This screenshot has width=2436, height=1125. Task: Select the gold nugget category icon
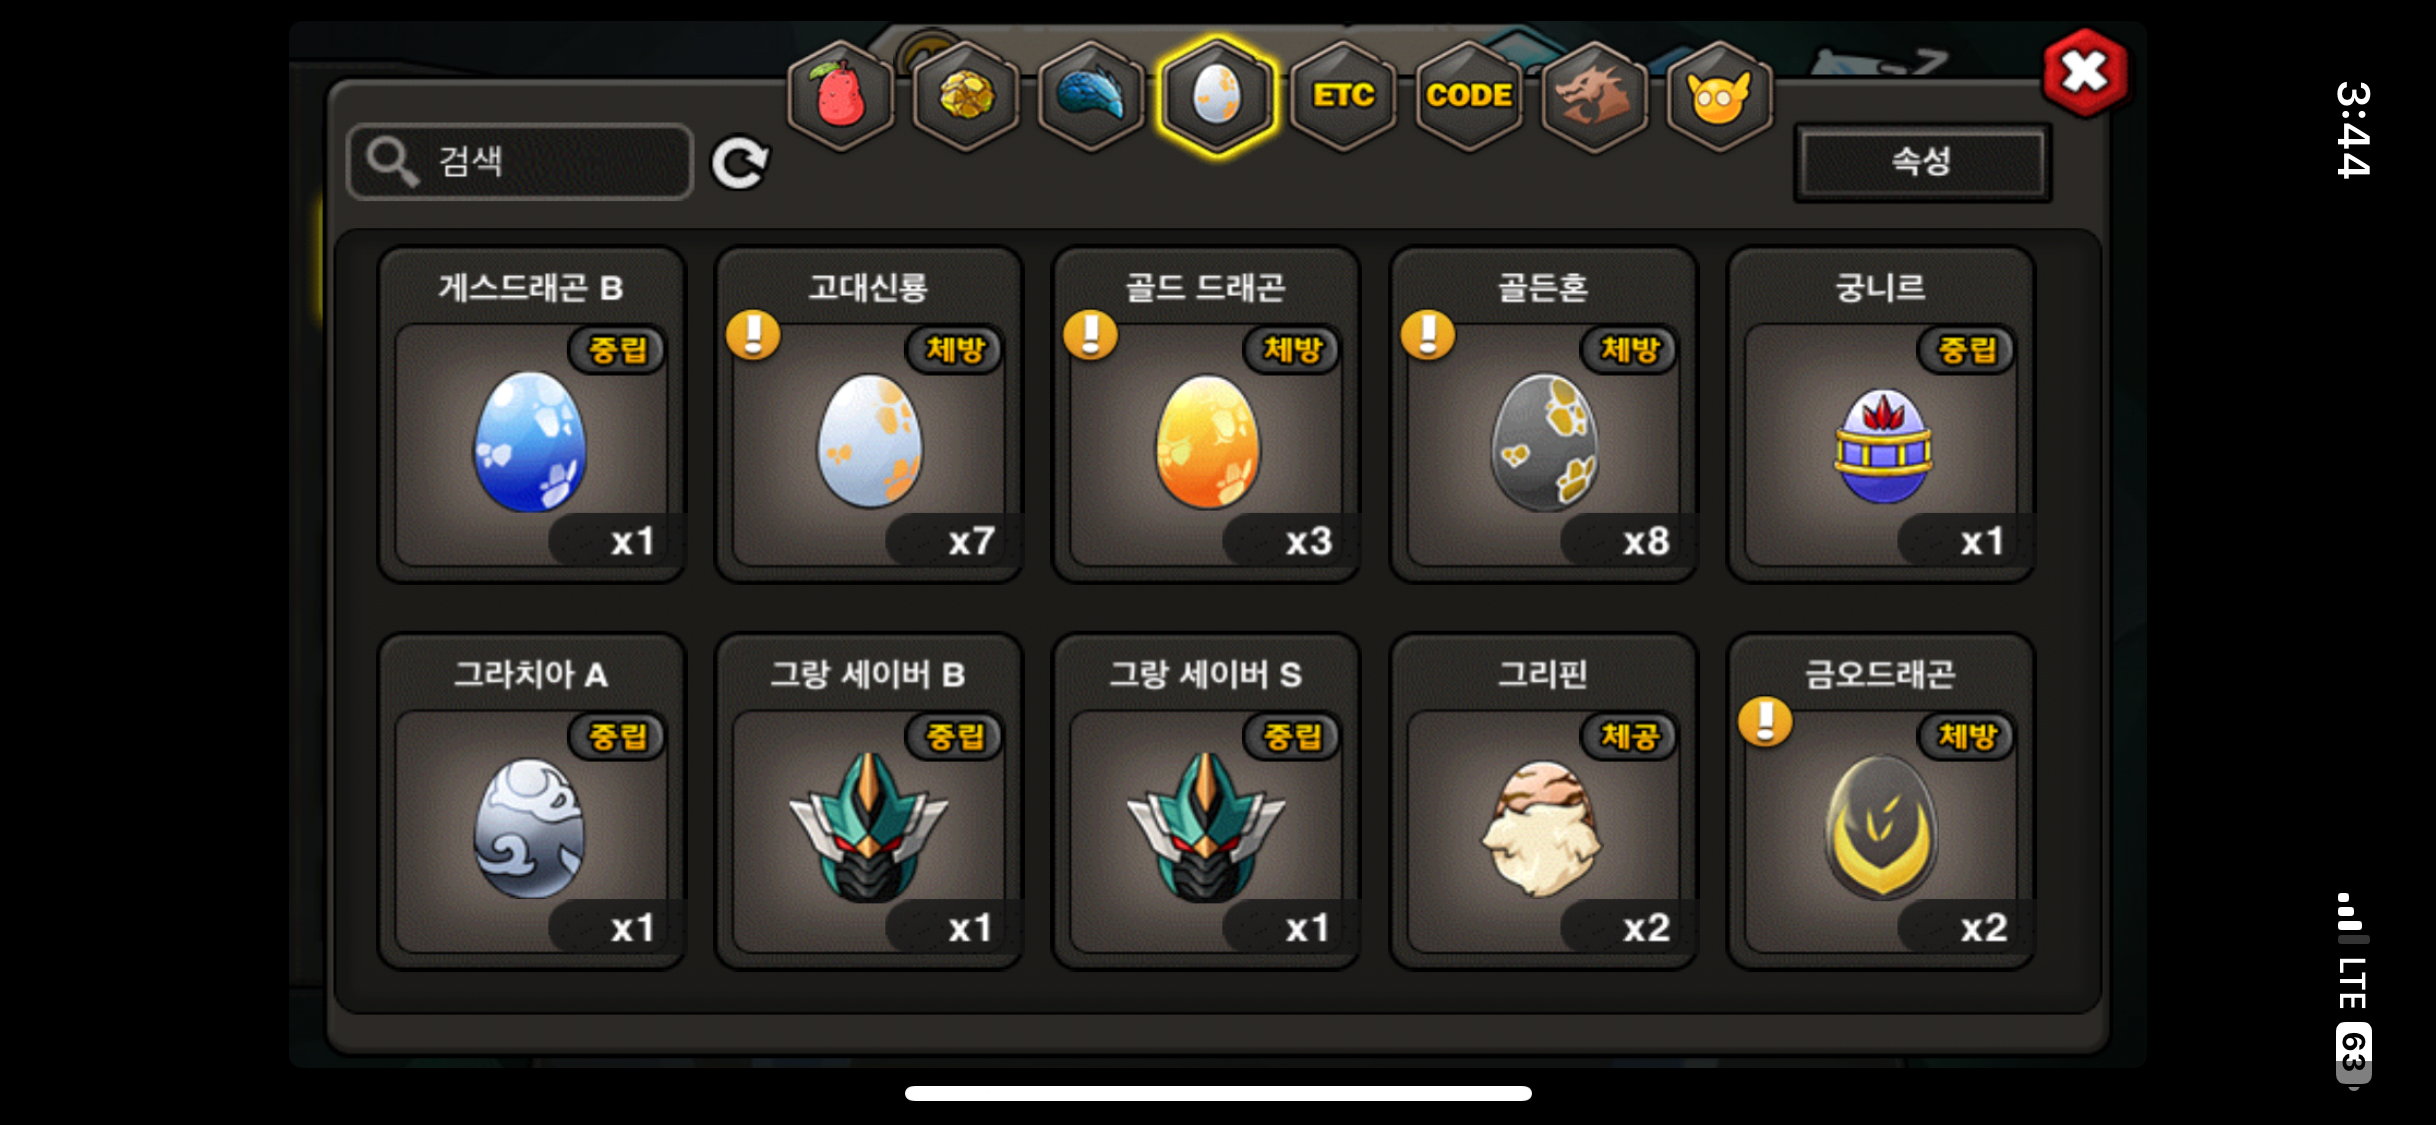[966, 96]
